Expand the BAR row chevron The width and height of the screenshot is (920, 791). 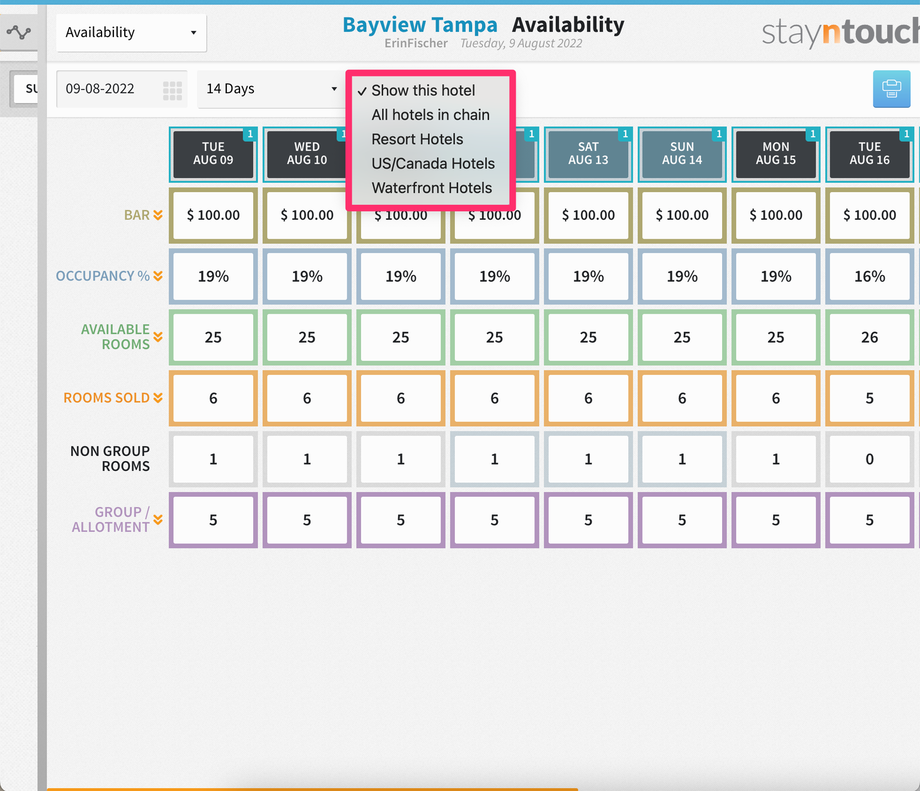click(x=158, y=215)
